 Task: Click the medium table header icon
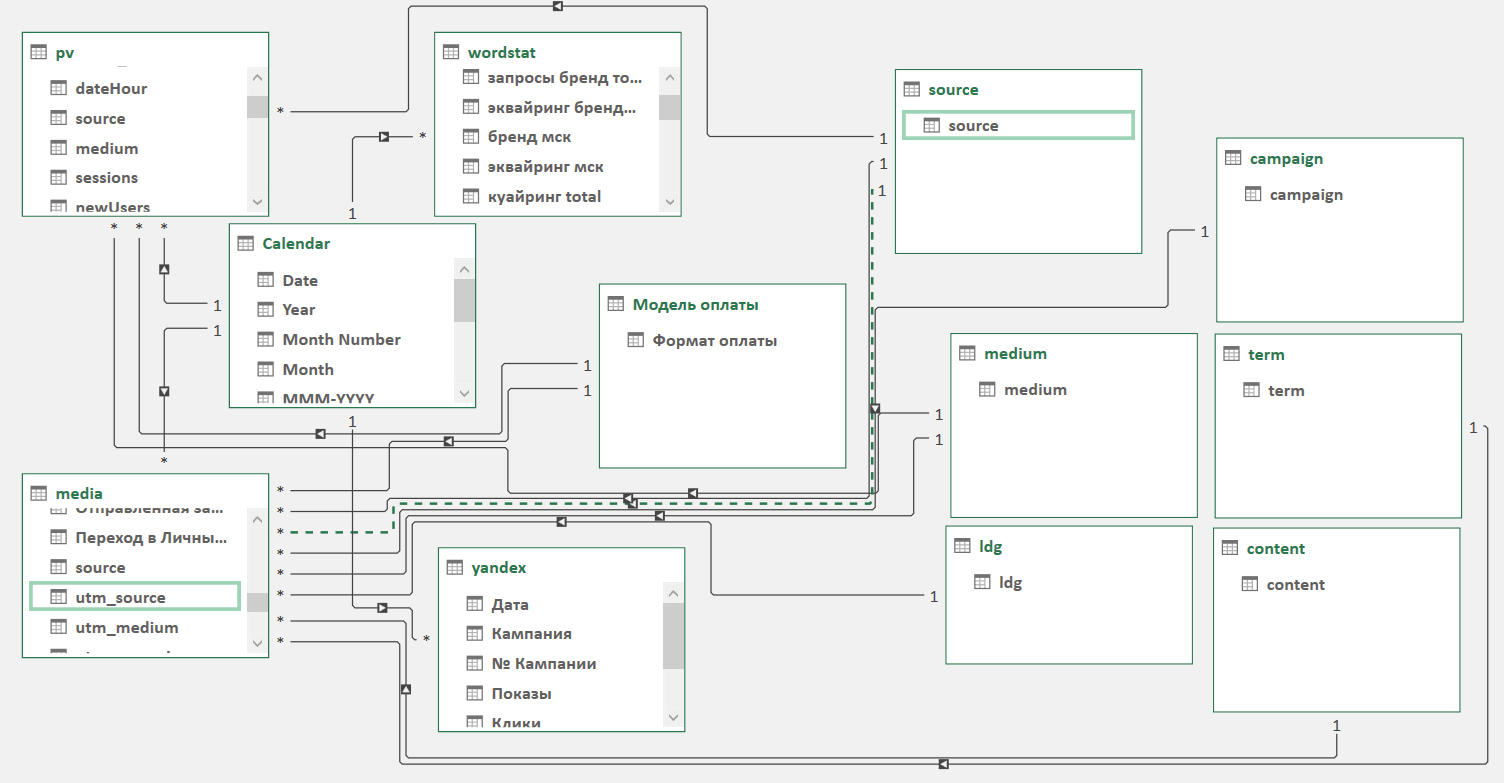click(x=967, y=353)
